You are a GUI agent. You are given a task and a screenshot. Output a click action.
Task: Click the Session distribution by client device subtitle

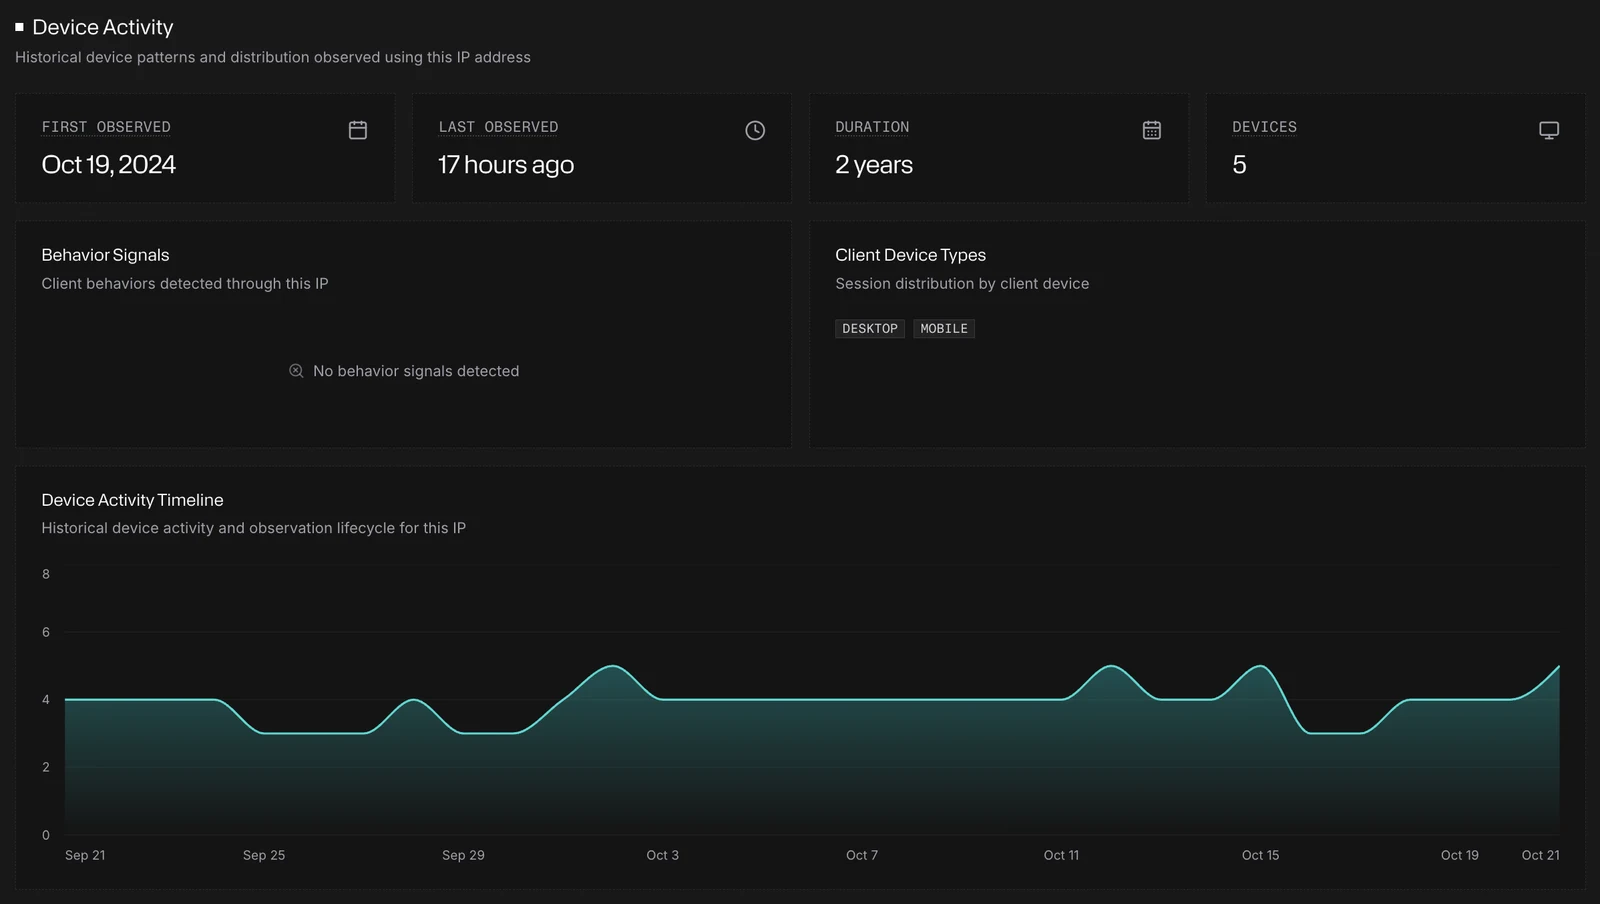[962, 284]
